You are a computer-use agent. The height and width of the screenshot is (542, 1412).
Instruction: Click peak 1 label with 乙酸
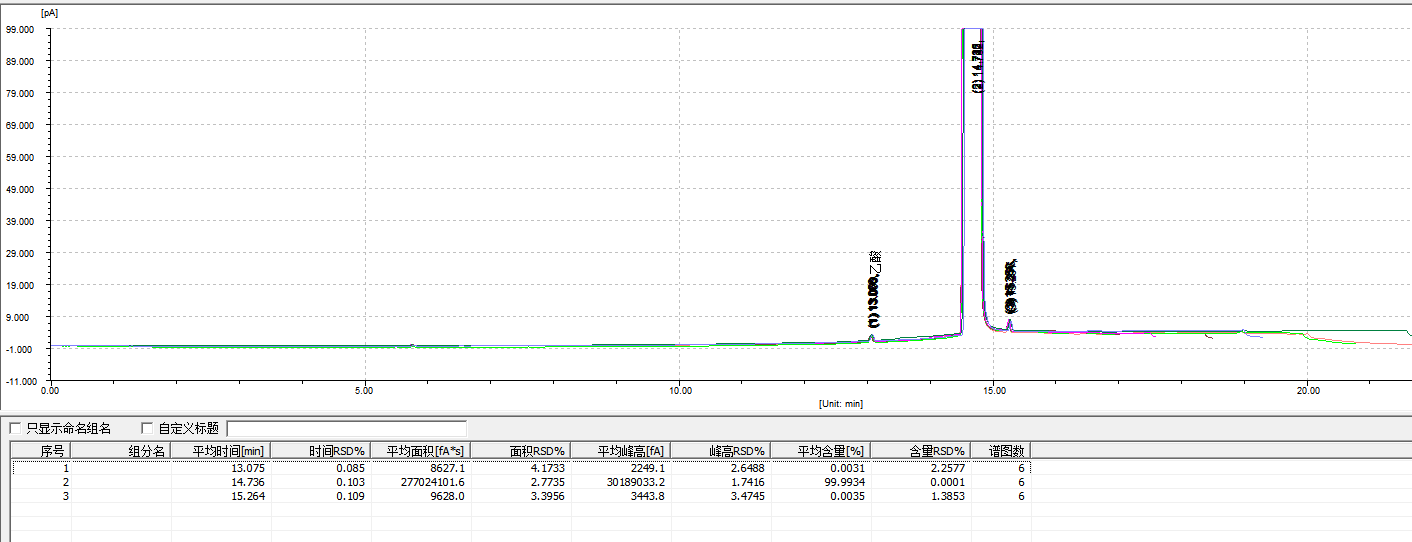click(875, 290)
